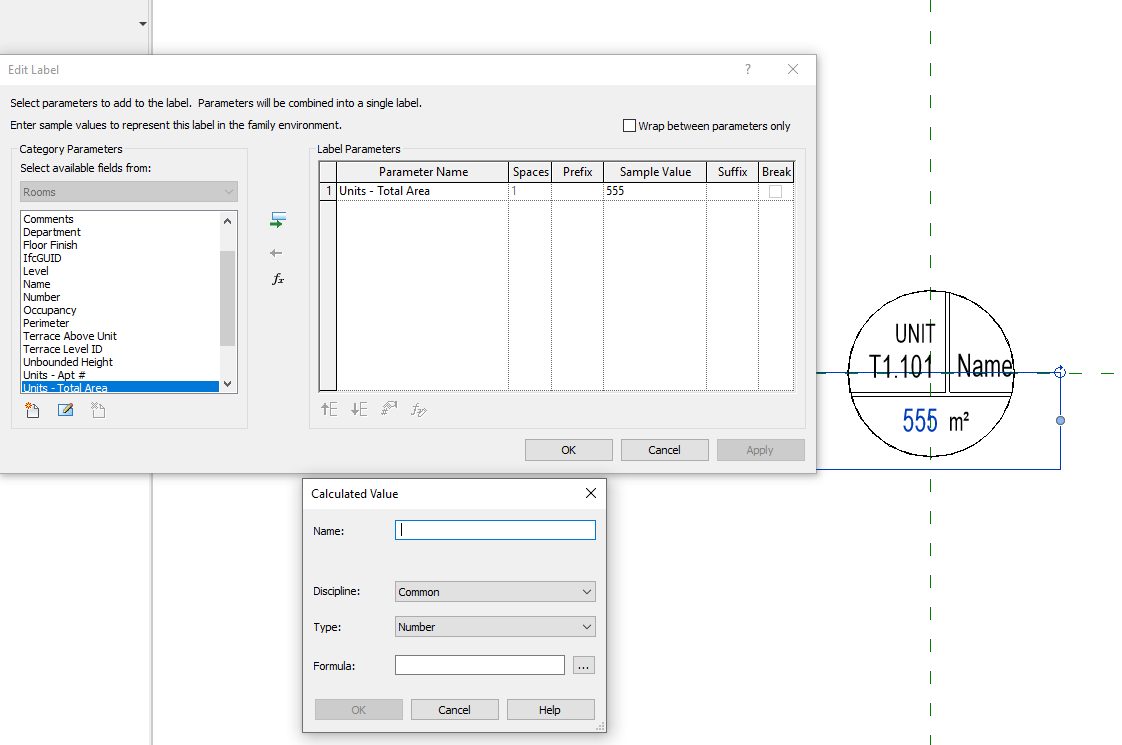Select the Occupancy parameter in the list

[x=49, y=309]
